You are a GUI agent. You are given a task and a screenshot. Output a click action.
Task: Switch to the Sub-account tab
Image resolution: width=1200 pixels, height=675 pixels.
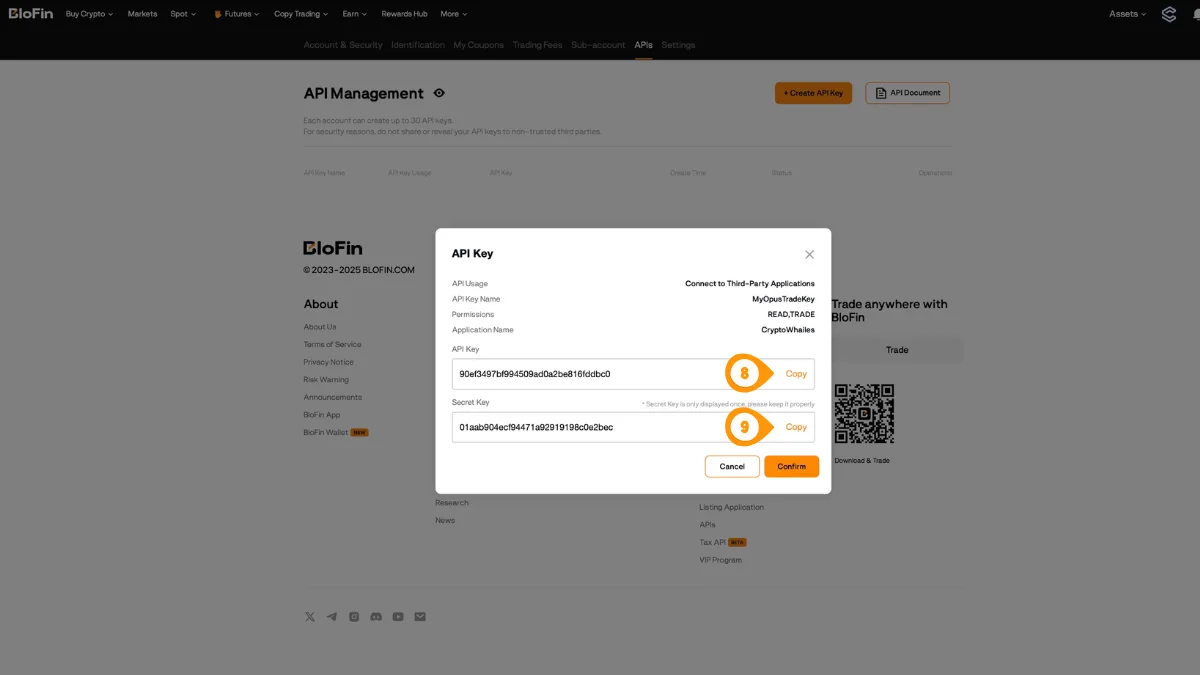(598, 45)
